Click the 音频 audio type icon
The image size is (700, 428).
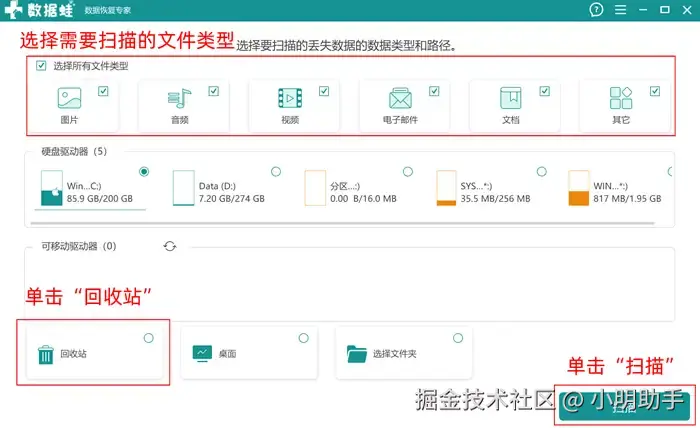[179, 98]
